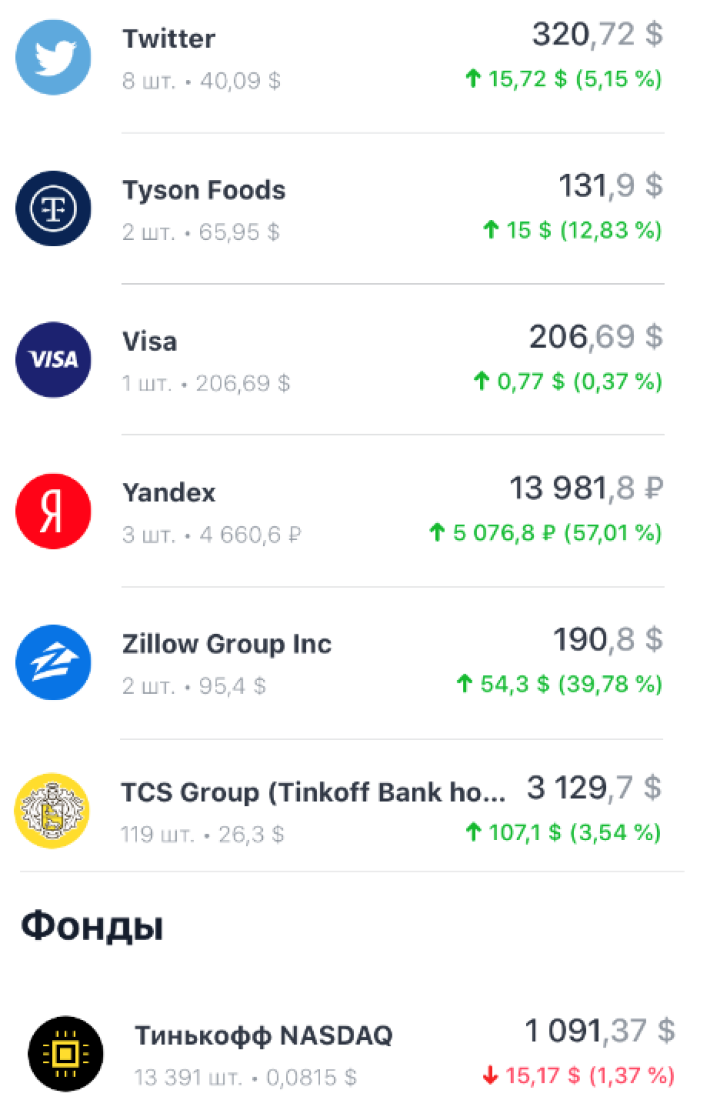Tap the yellow TCS Group crest icon
The image size is (720, 1115).
click(x=52, y=811)
